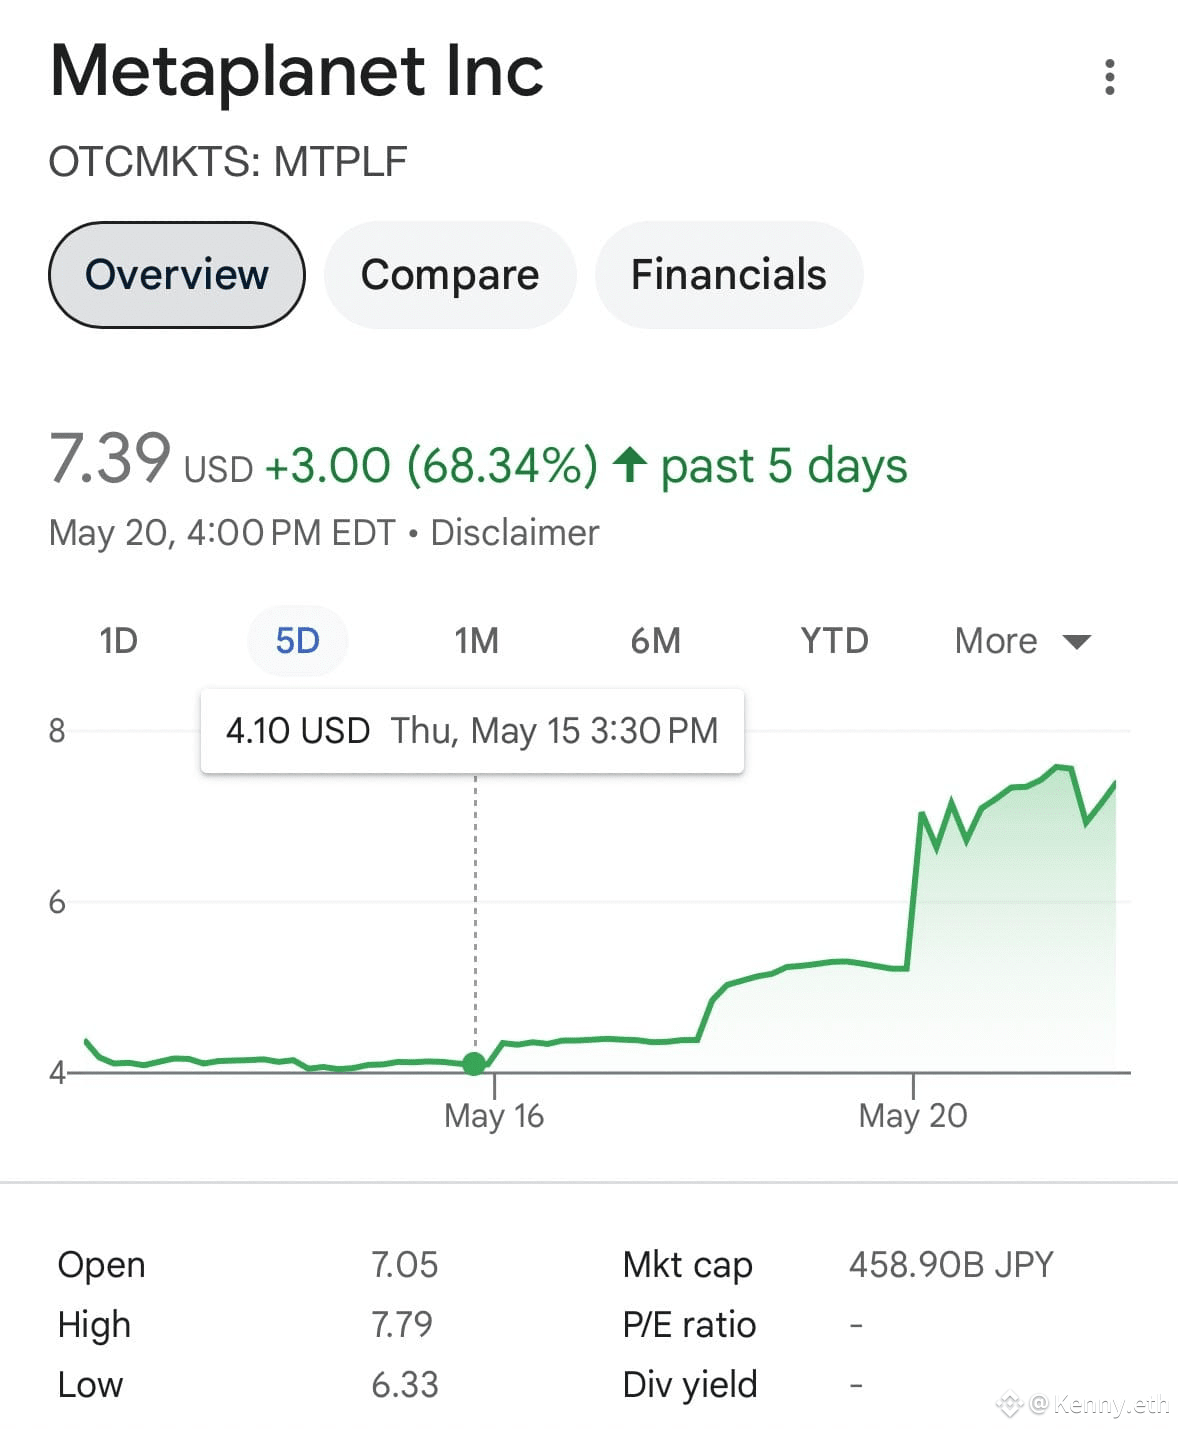Click the green data point on chart
Screen dimensions: 1178x1429
[475, 1064]
